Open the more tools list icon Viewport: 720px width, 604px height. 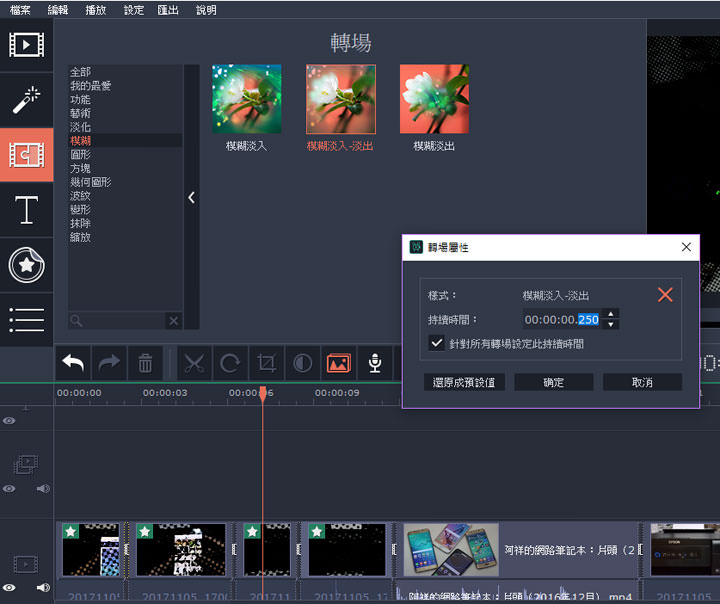(x=27, y=320)
